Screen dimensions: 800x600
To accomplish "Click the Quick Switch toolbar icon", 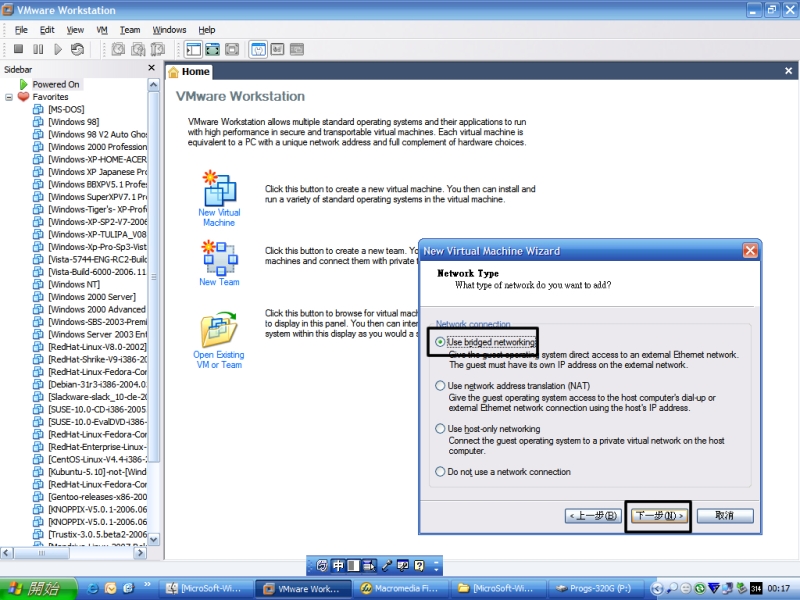I will click(x=213, y=49).
